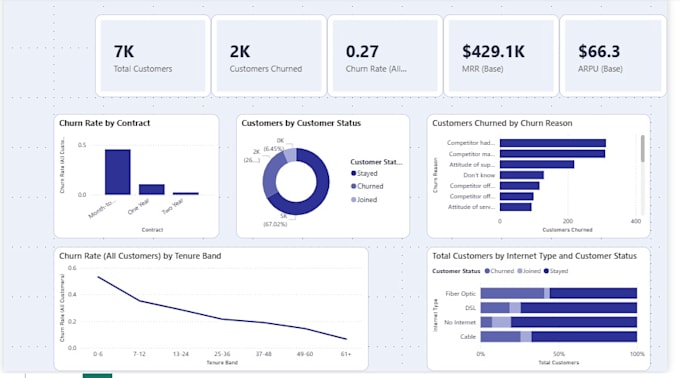This screenshot has width=680, height=378.
Task: Select the 'Attitude of sup...' churn reason bar
Action: (x=537, y=164)
